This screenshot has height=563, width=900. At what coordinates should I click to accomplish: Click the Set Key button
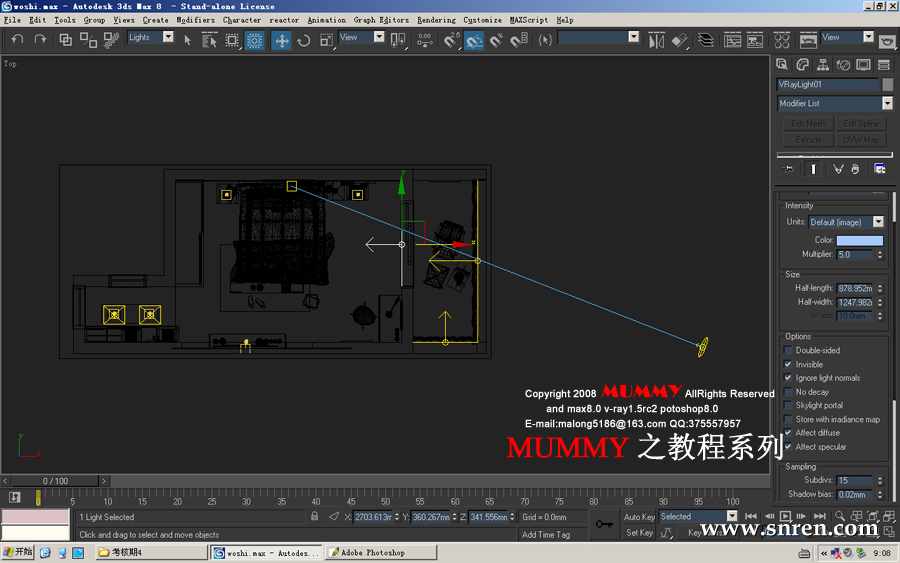[639, 533]
